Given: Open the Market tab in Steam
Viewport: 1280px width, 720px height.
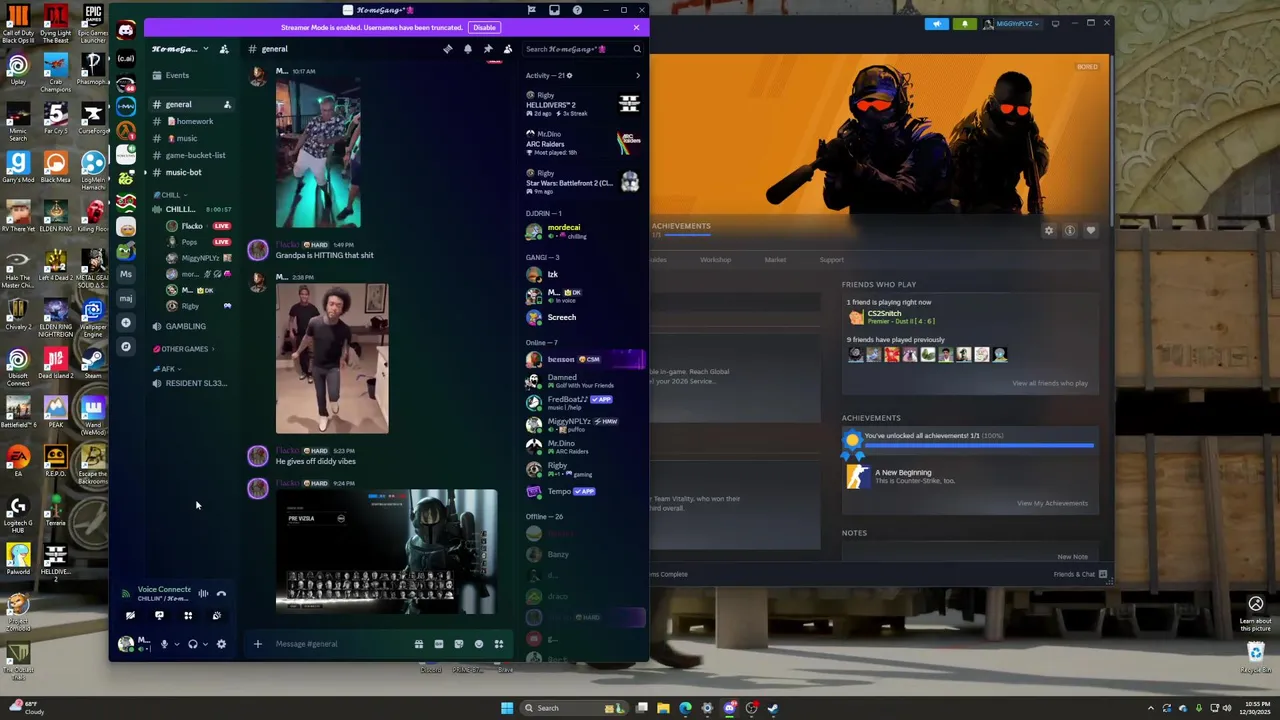Looking at the screenshot, I should point(775,260).
